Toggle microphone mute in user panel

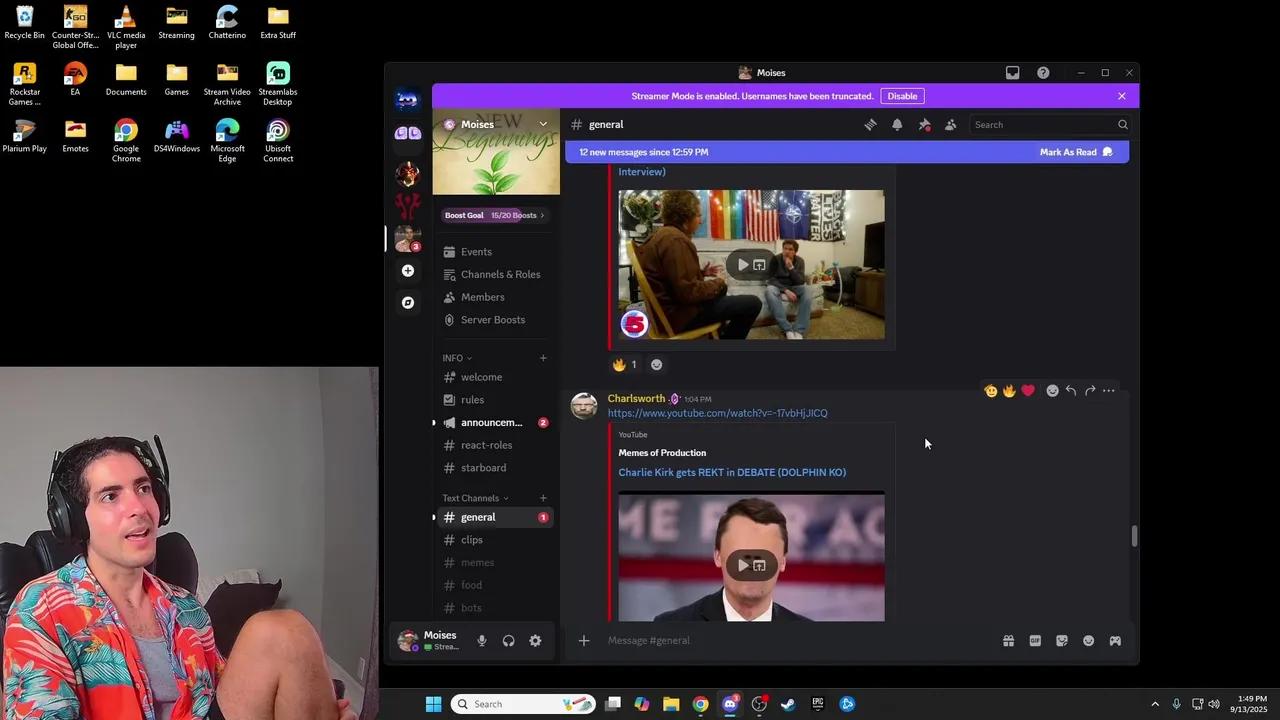coord(482,641)
